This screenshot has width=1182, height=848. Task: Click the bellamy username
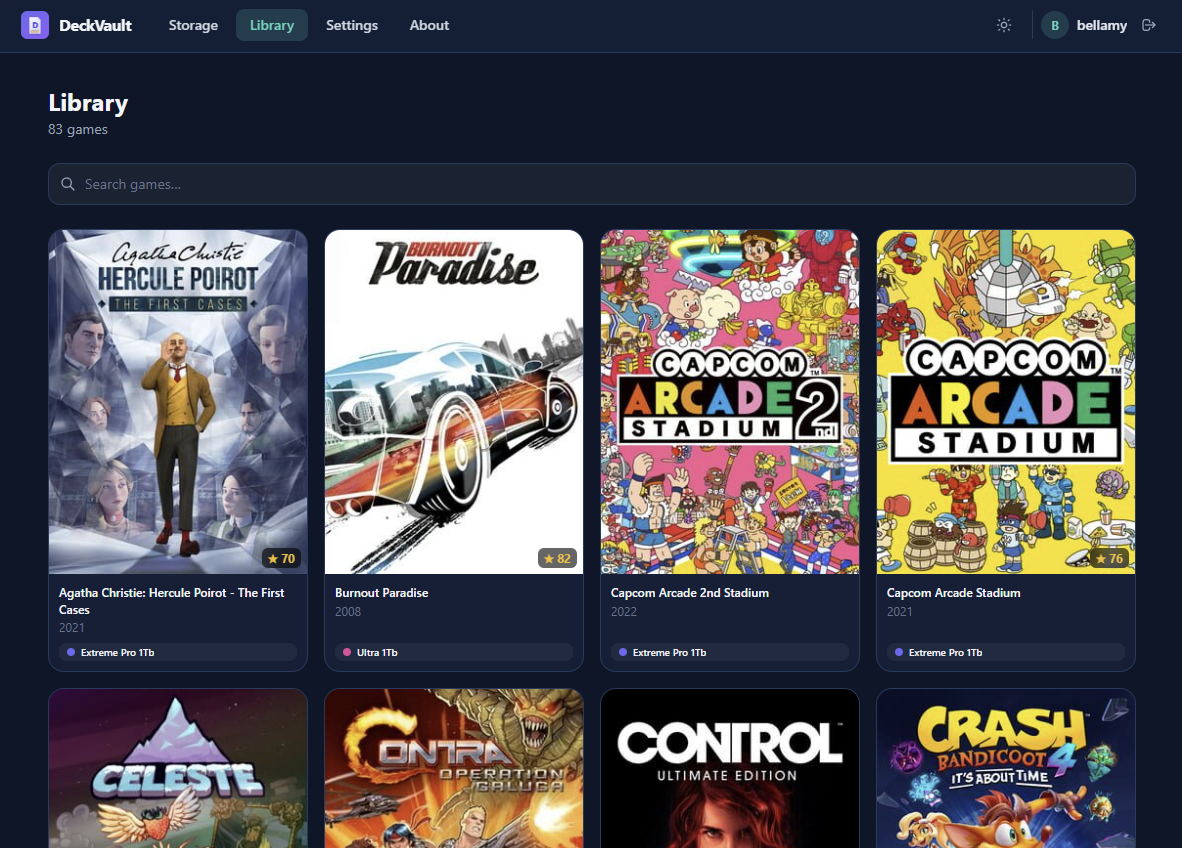pos(1101,25)
